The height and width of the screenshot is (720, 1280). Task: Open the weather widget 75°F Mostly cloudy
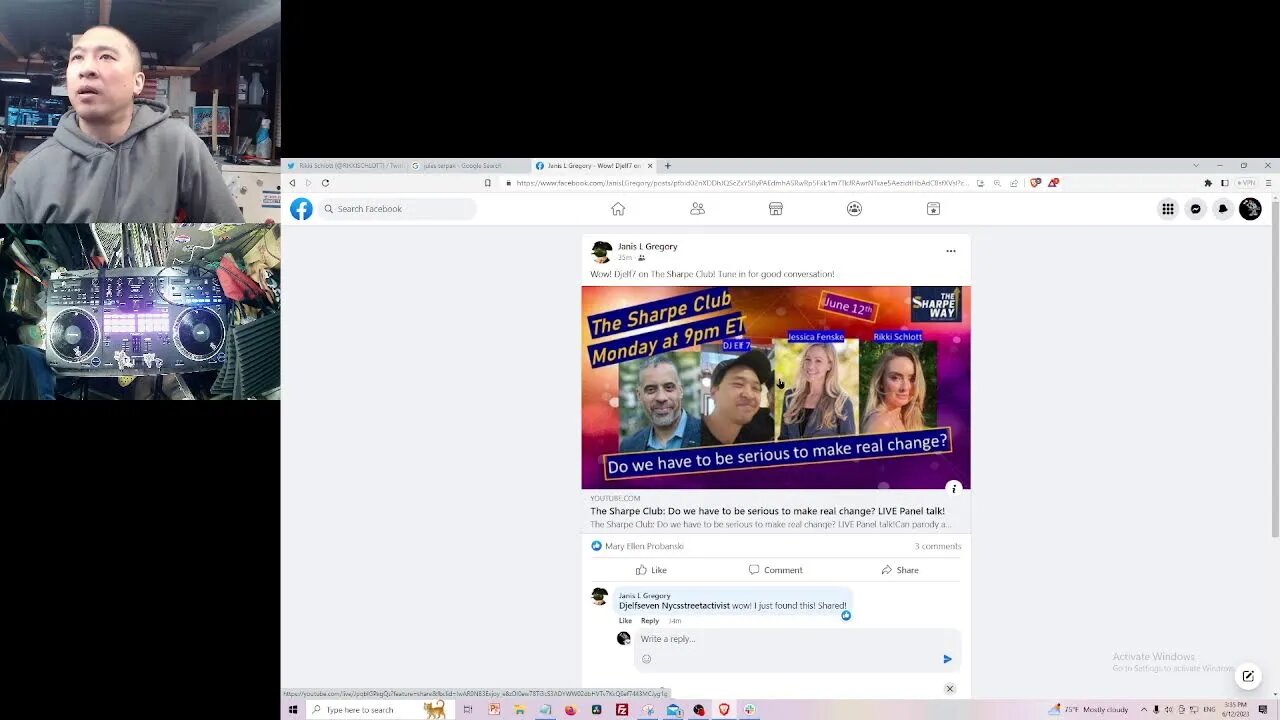[x=1088, y=710]
